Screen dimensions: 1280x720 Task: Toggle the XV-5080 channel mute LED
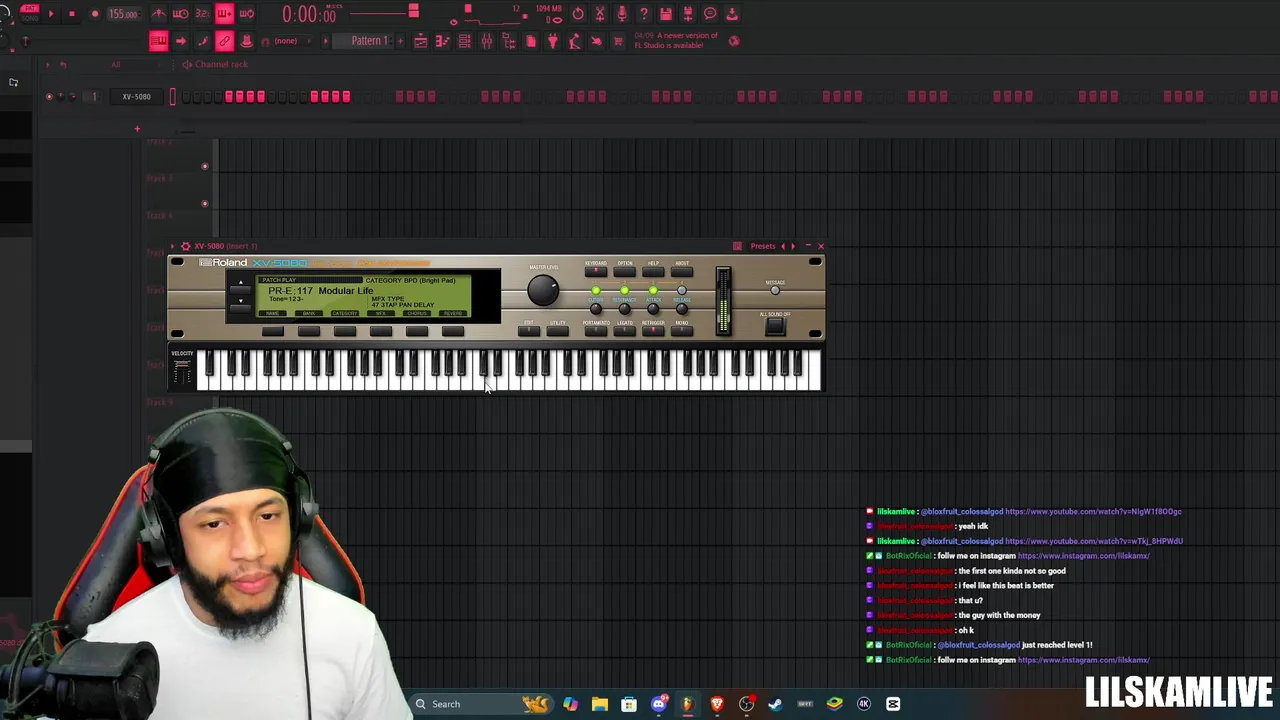tap(49, 96)
